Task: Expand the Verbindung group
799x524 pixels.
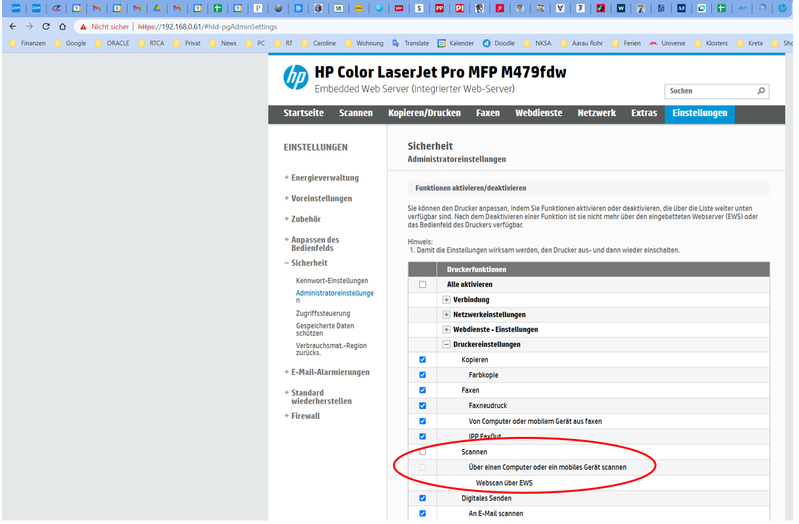Action: pyautogui.click(x=446, y=300)
